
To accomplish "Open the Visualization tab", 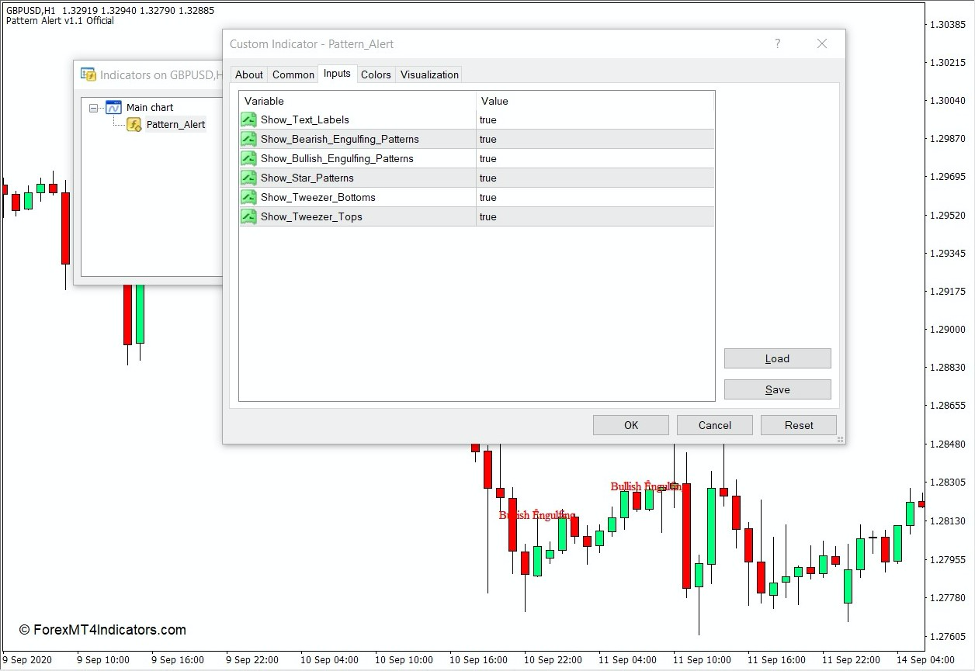I will pyautogui.click(x=429, y=74).
